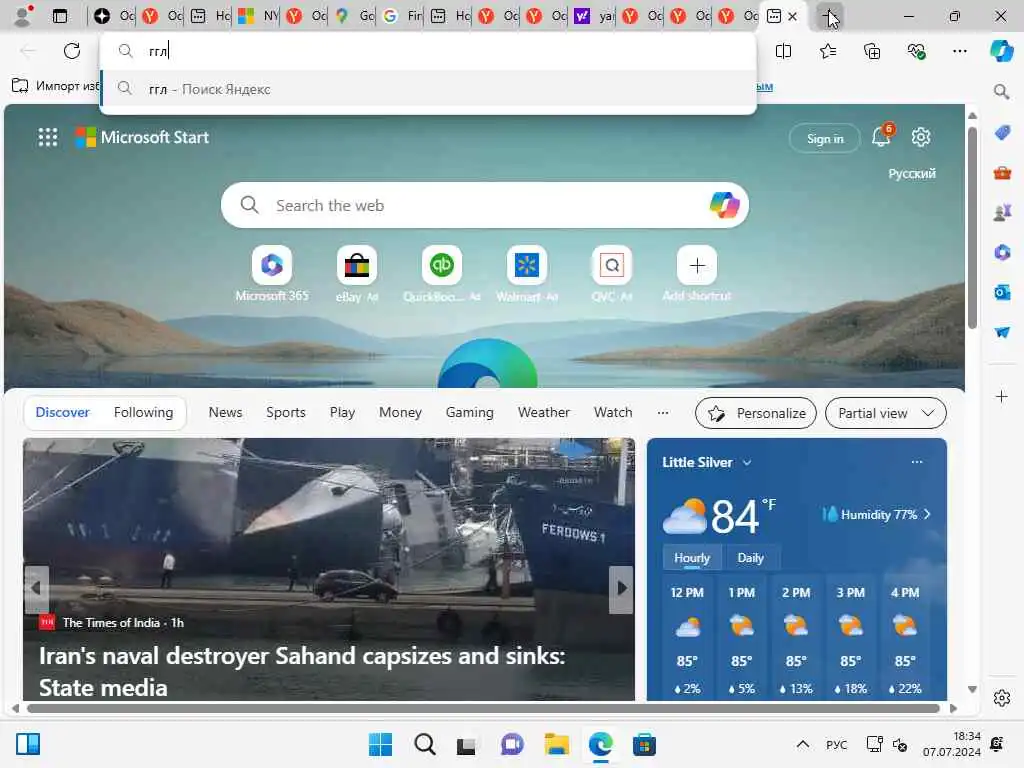The height and width of the screenshot is (768, 1024).
Task: Open the Partial view layout dropdown
Action: tap(886, 413)
